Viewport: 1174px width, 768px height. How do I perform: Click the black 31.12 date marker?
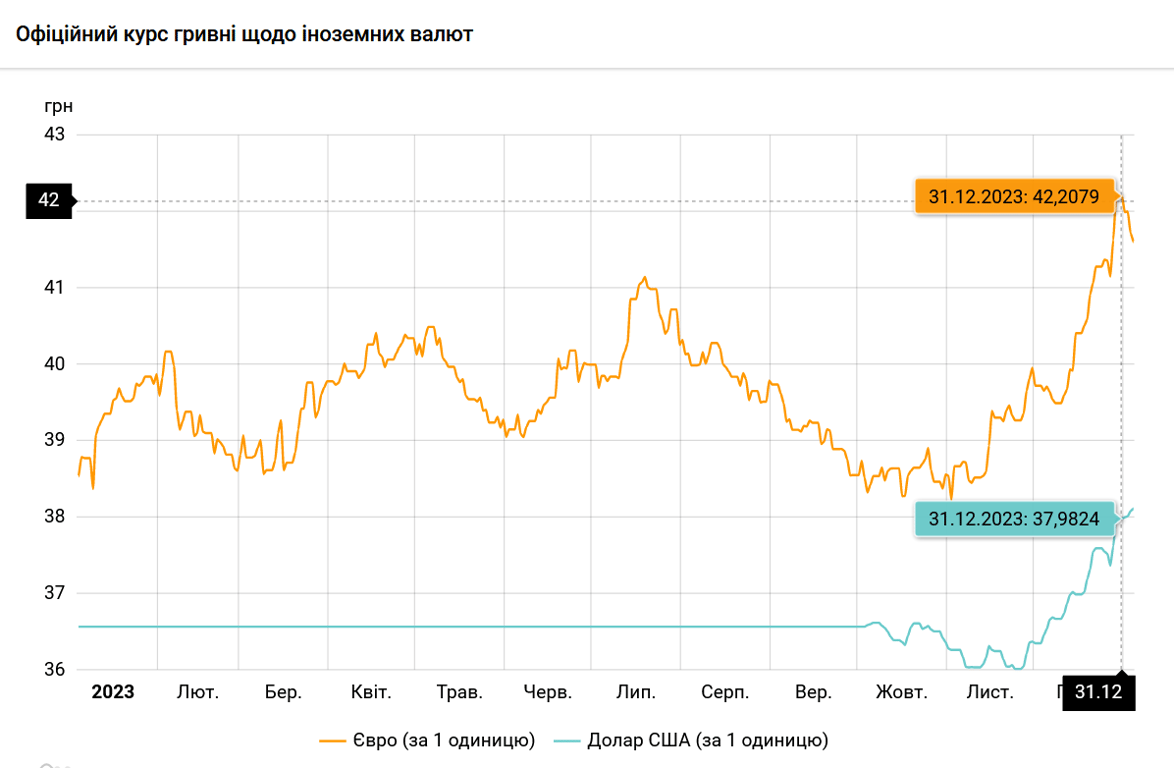coord(1098,692)
